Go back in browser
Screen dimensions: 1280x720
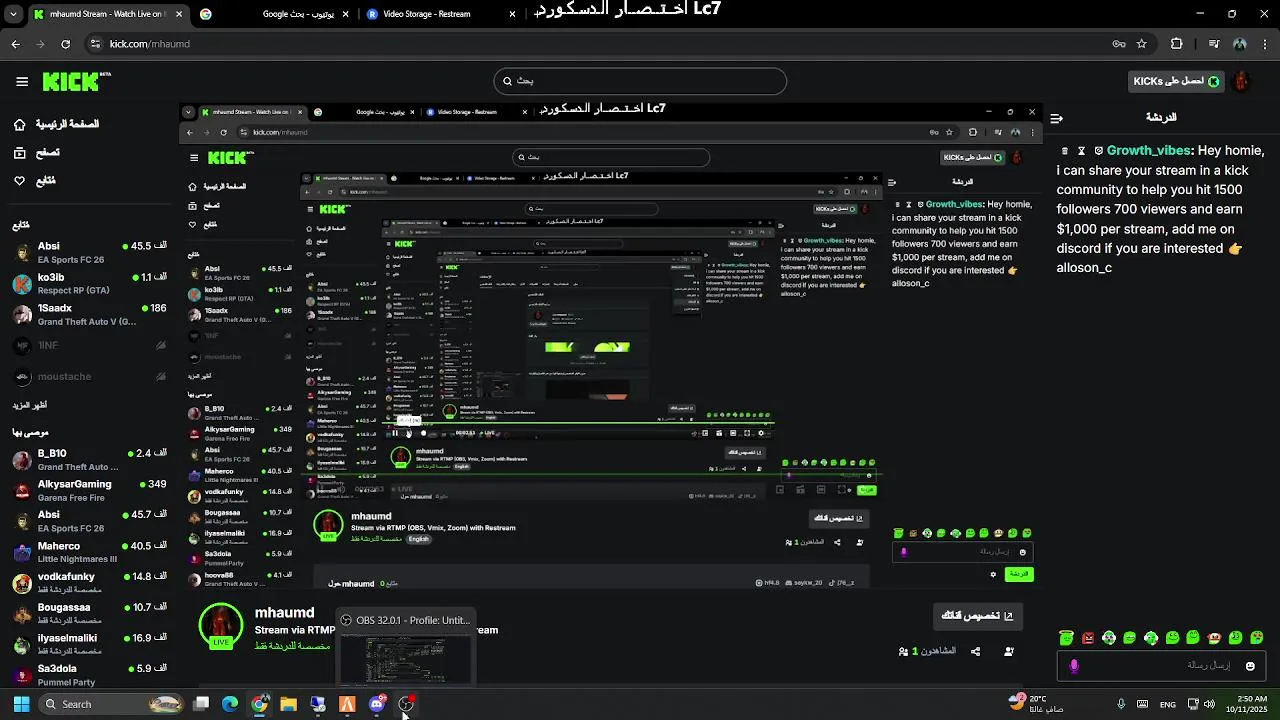pos(15,44)
